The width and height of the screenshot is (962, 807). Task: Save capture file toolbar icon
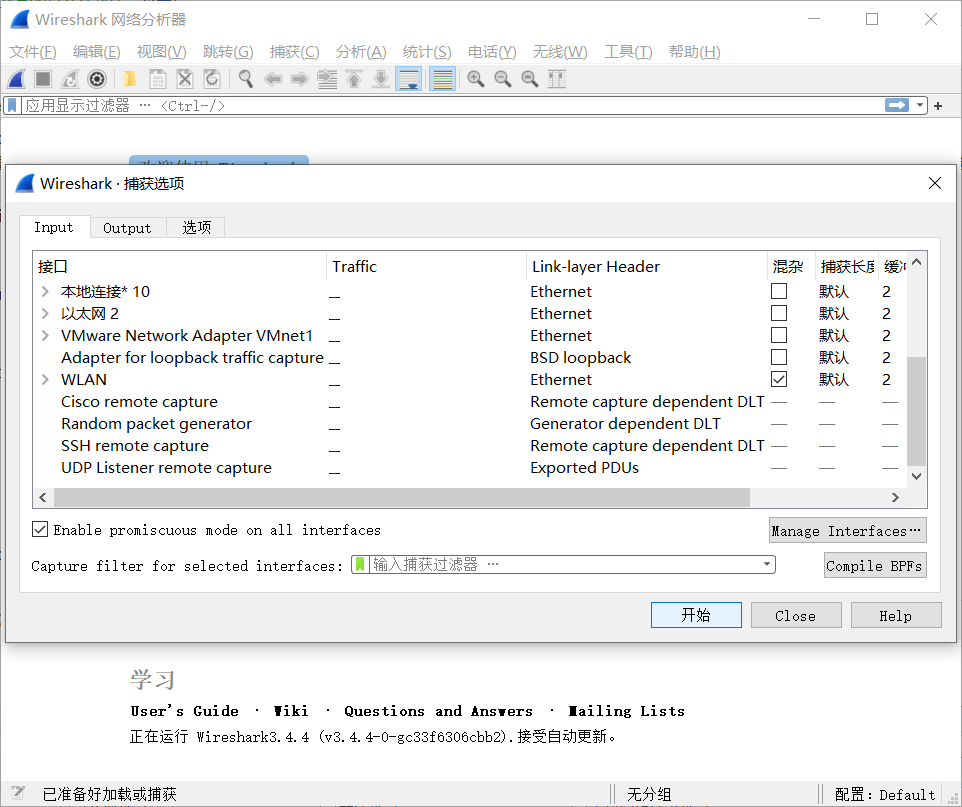158,79
